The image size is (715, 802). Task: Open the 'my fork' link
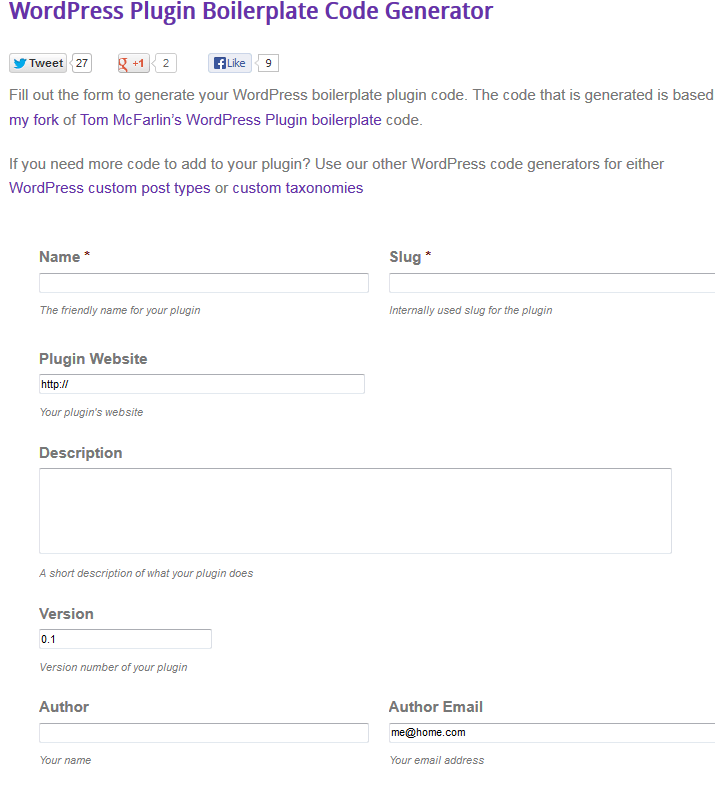34,120
